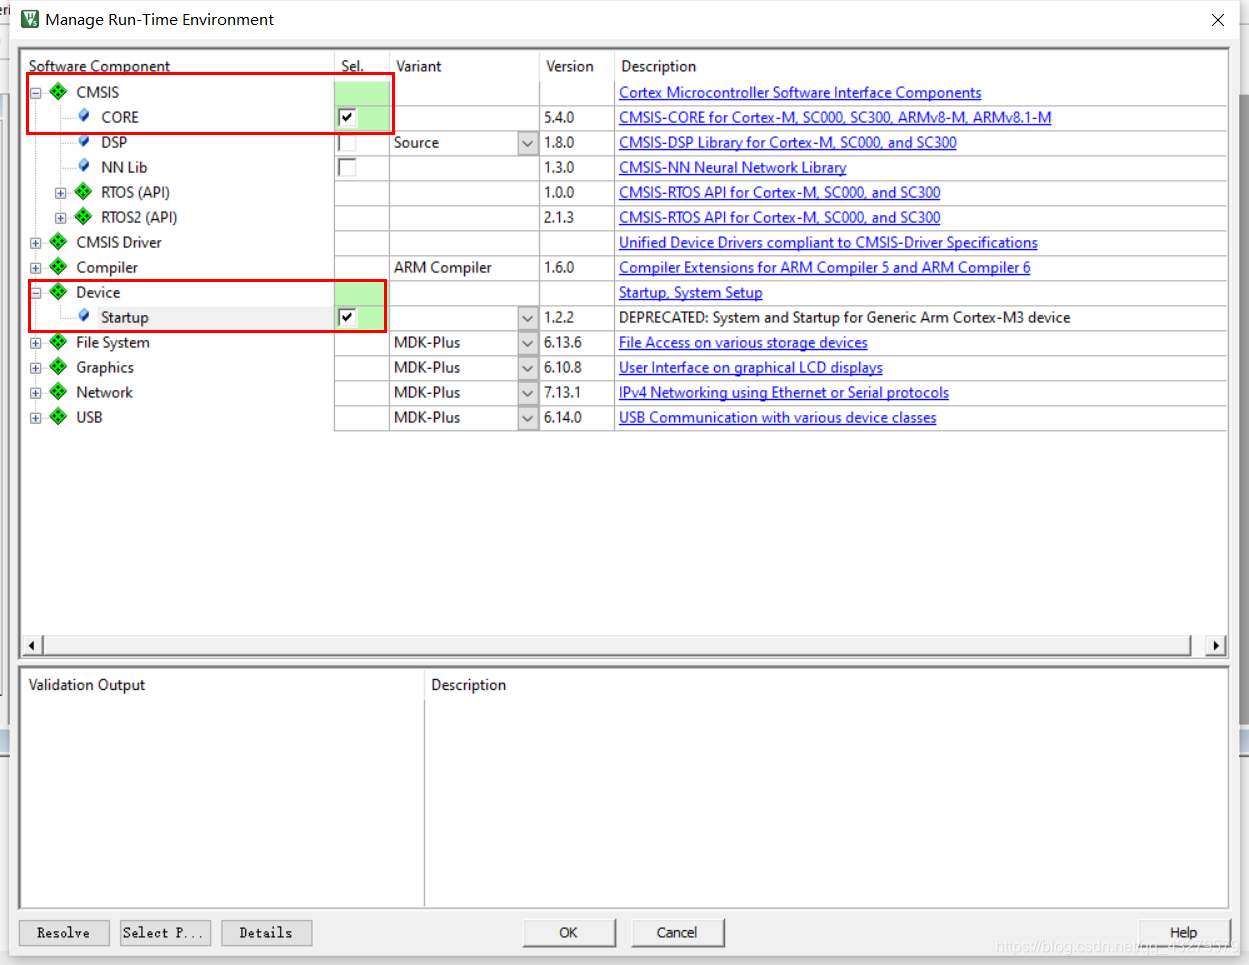Screen dimensions: 1249x965
Task: Uncheck the Device Startup checkbox
Action: coord(347,317)
